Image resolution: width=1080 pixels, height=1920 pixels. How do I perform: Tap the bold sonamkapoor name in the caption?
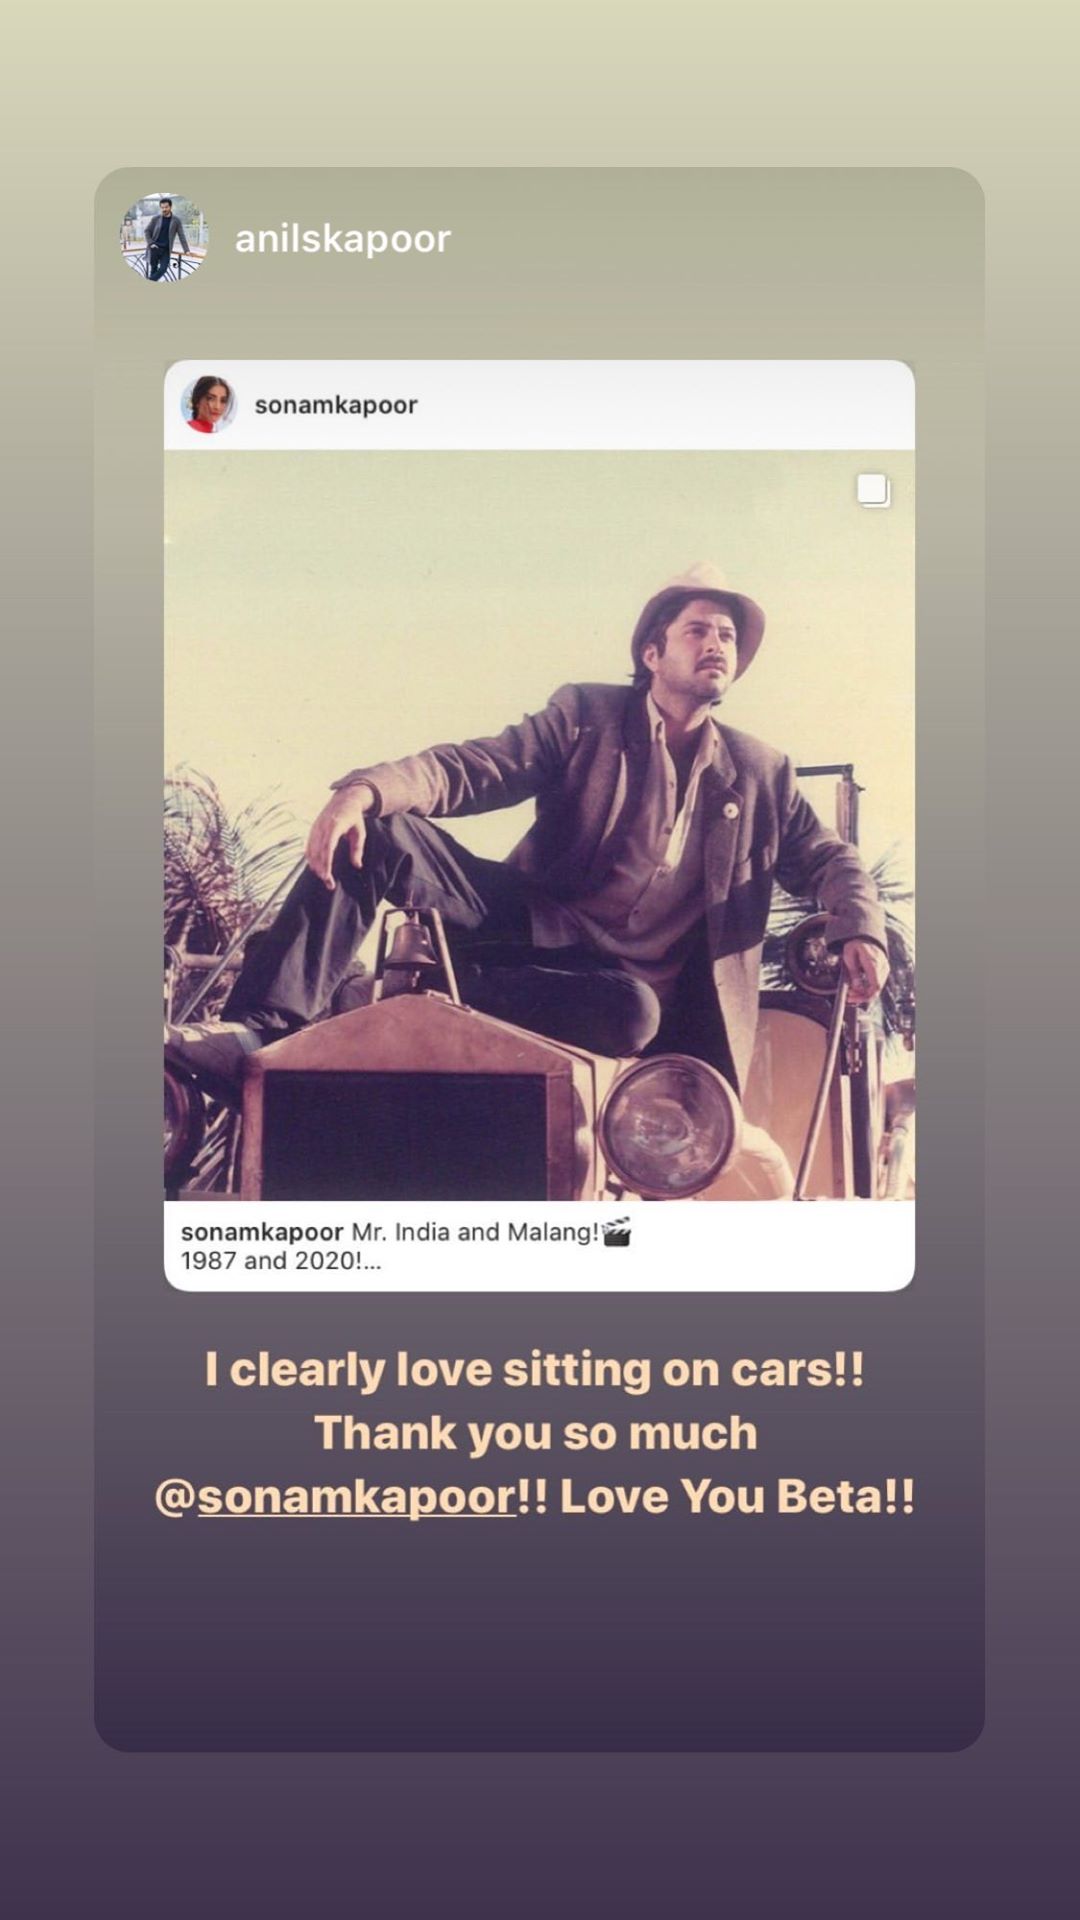(x=262, y=1232)
